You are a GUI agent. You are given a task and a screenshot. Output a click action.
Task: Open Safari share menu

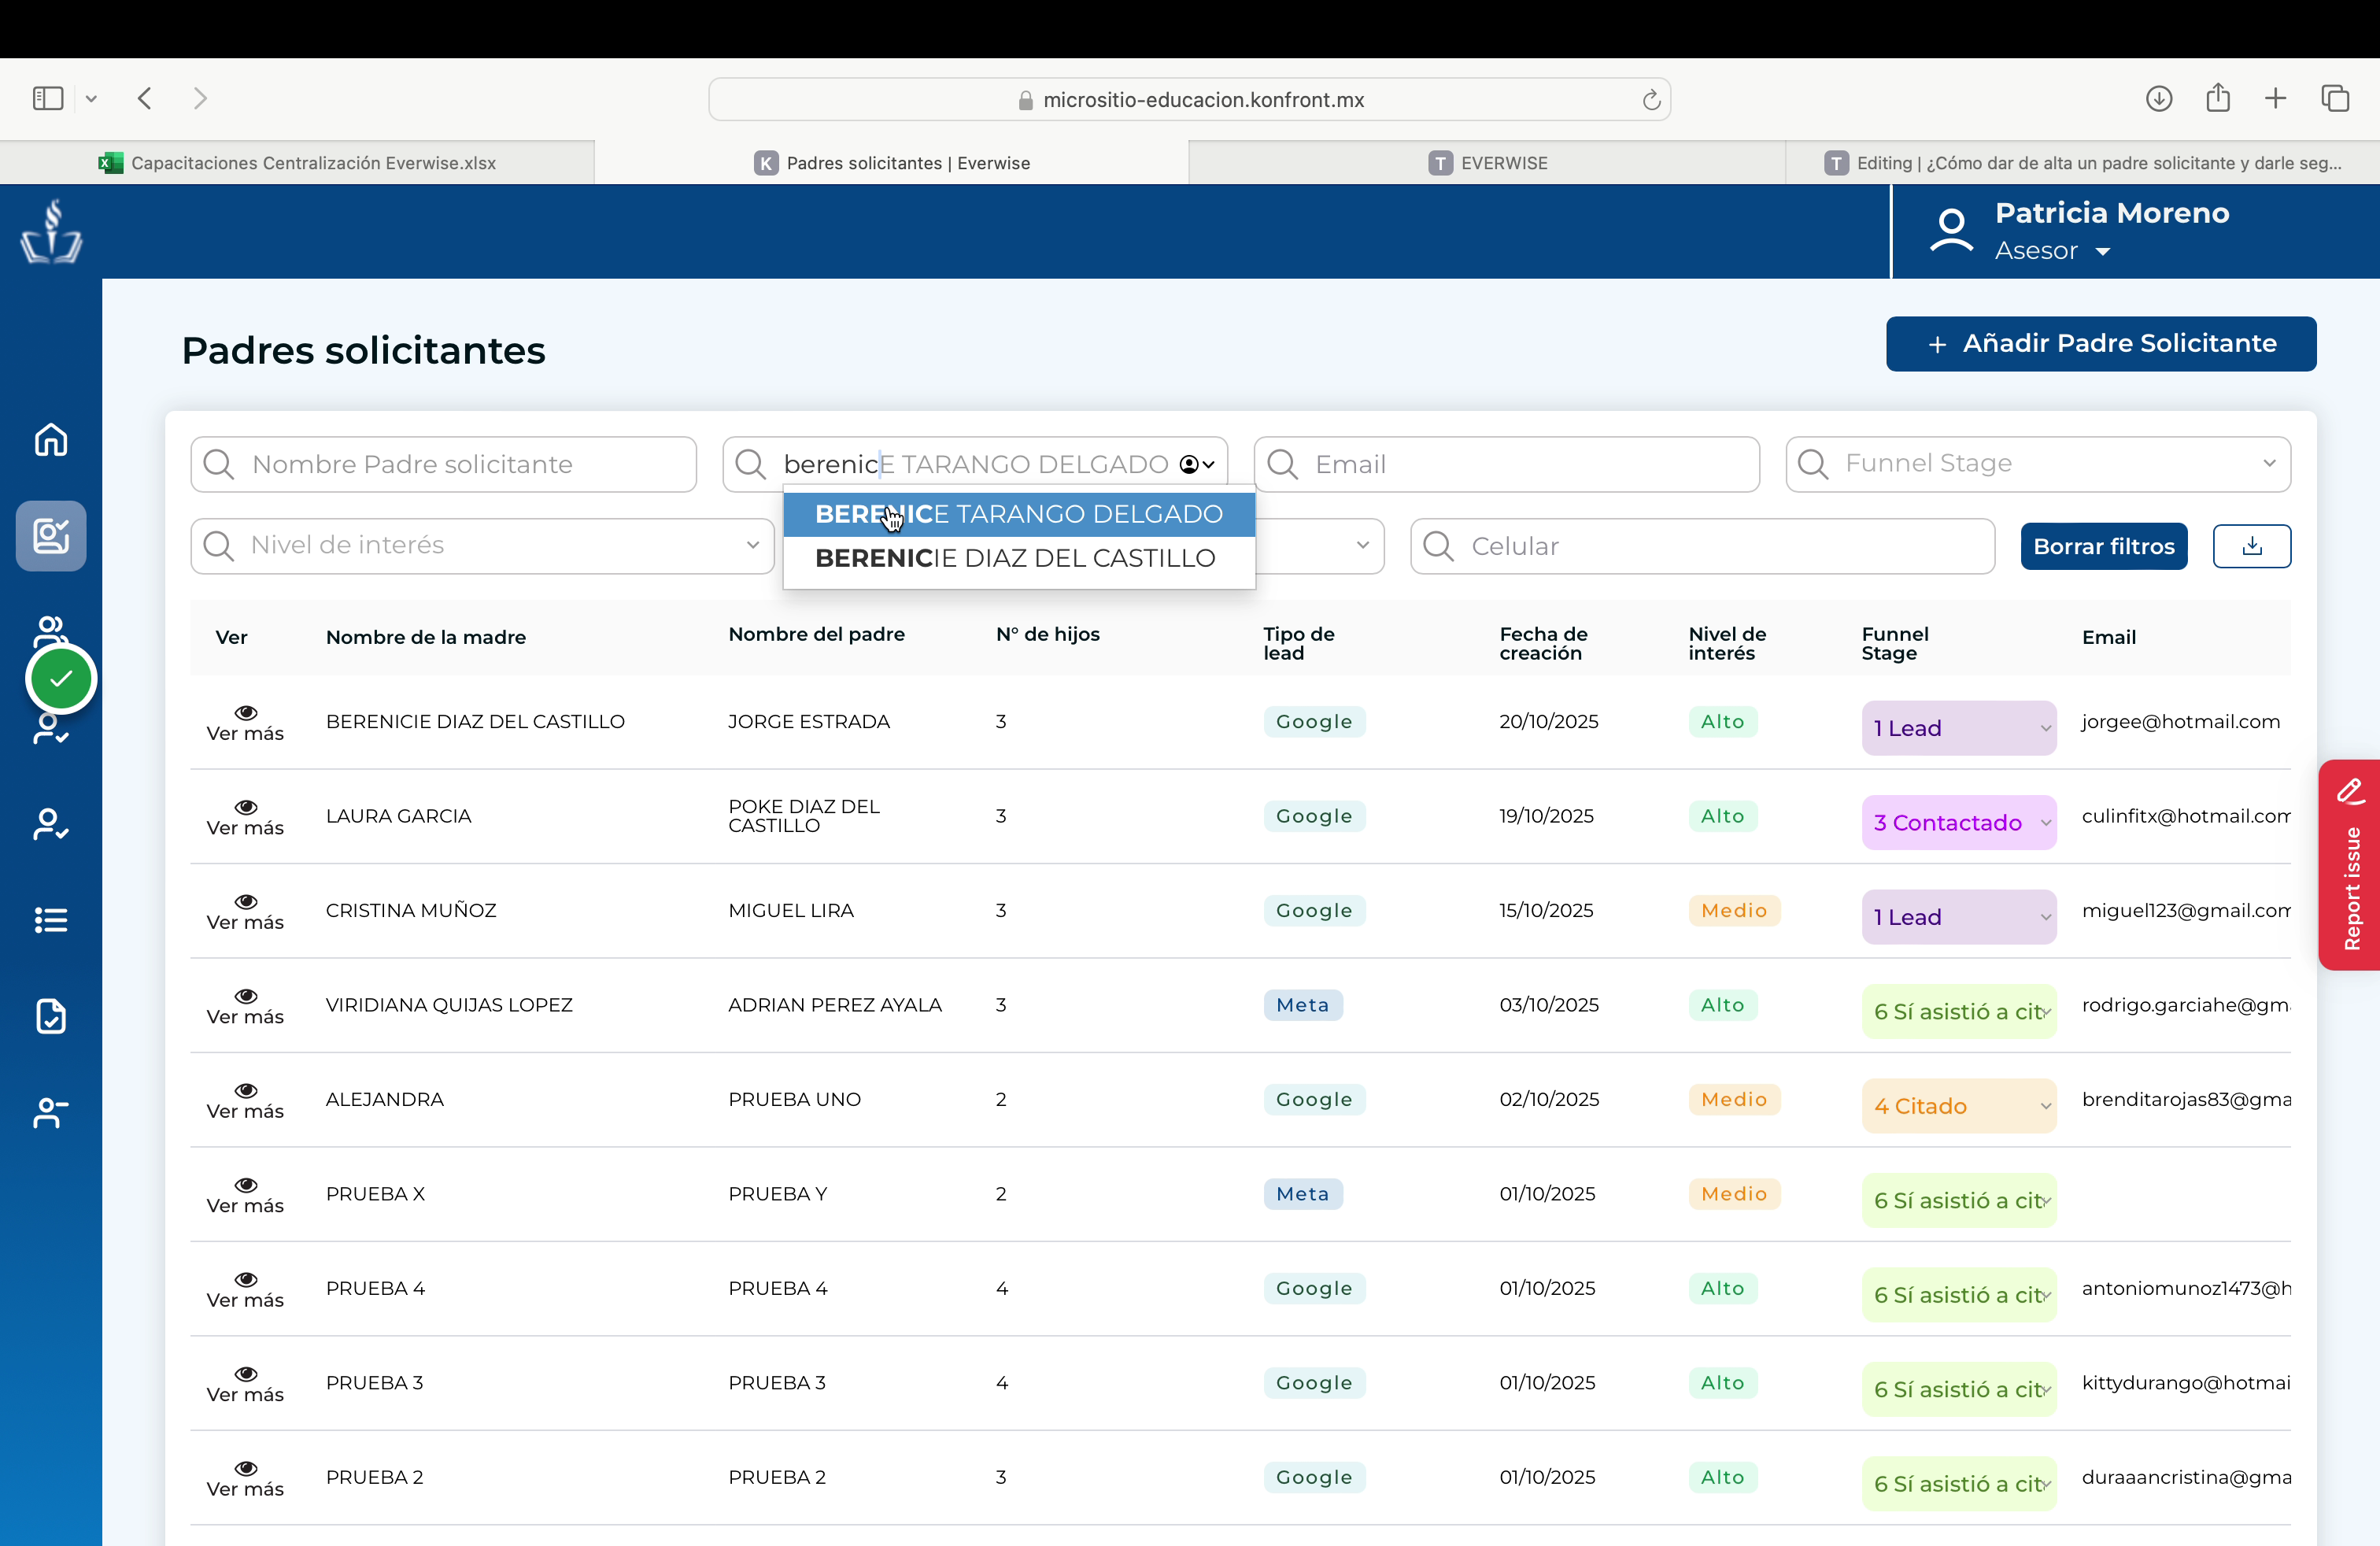click(x=2218, y=97)
